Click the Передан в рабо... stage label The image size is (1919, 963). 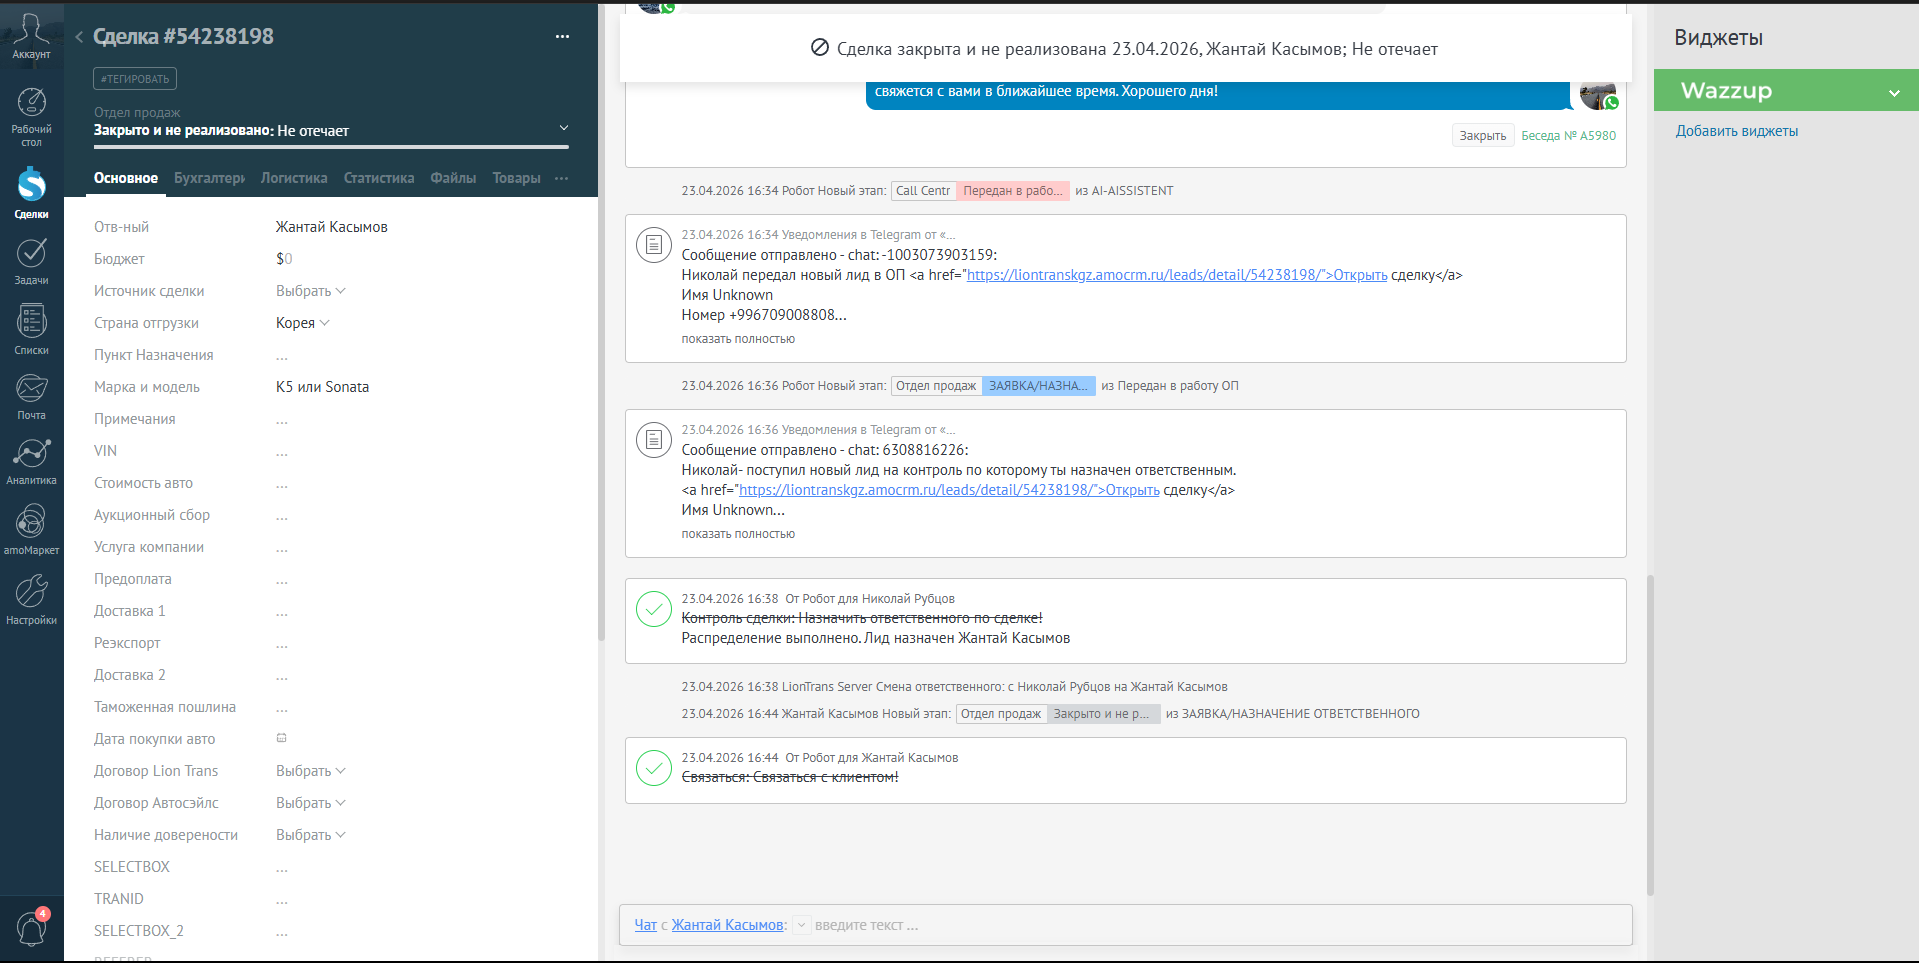(x=1013, y=191)
